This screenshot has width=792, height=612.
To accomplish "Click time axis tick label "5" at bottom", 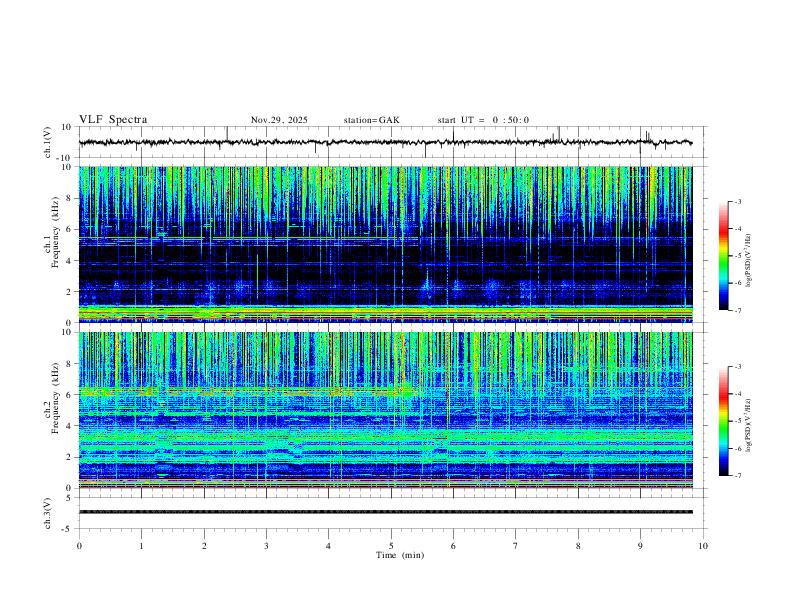I will point(391,546).
